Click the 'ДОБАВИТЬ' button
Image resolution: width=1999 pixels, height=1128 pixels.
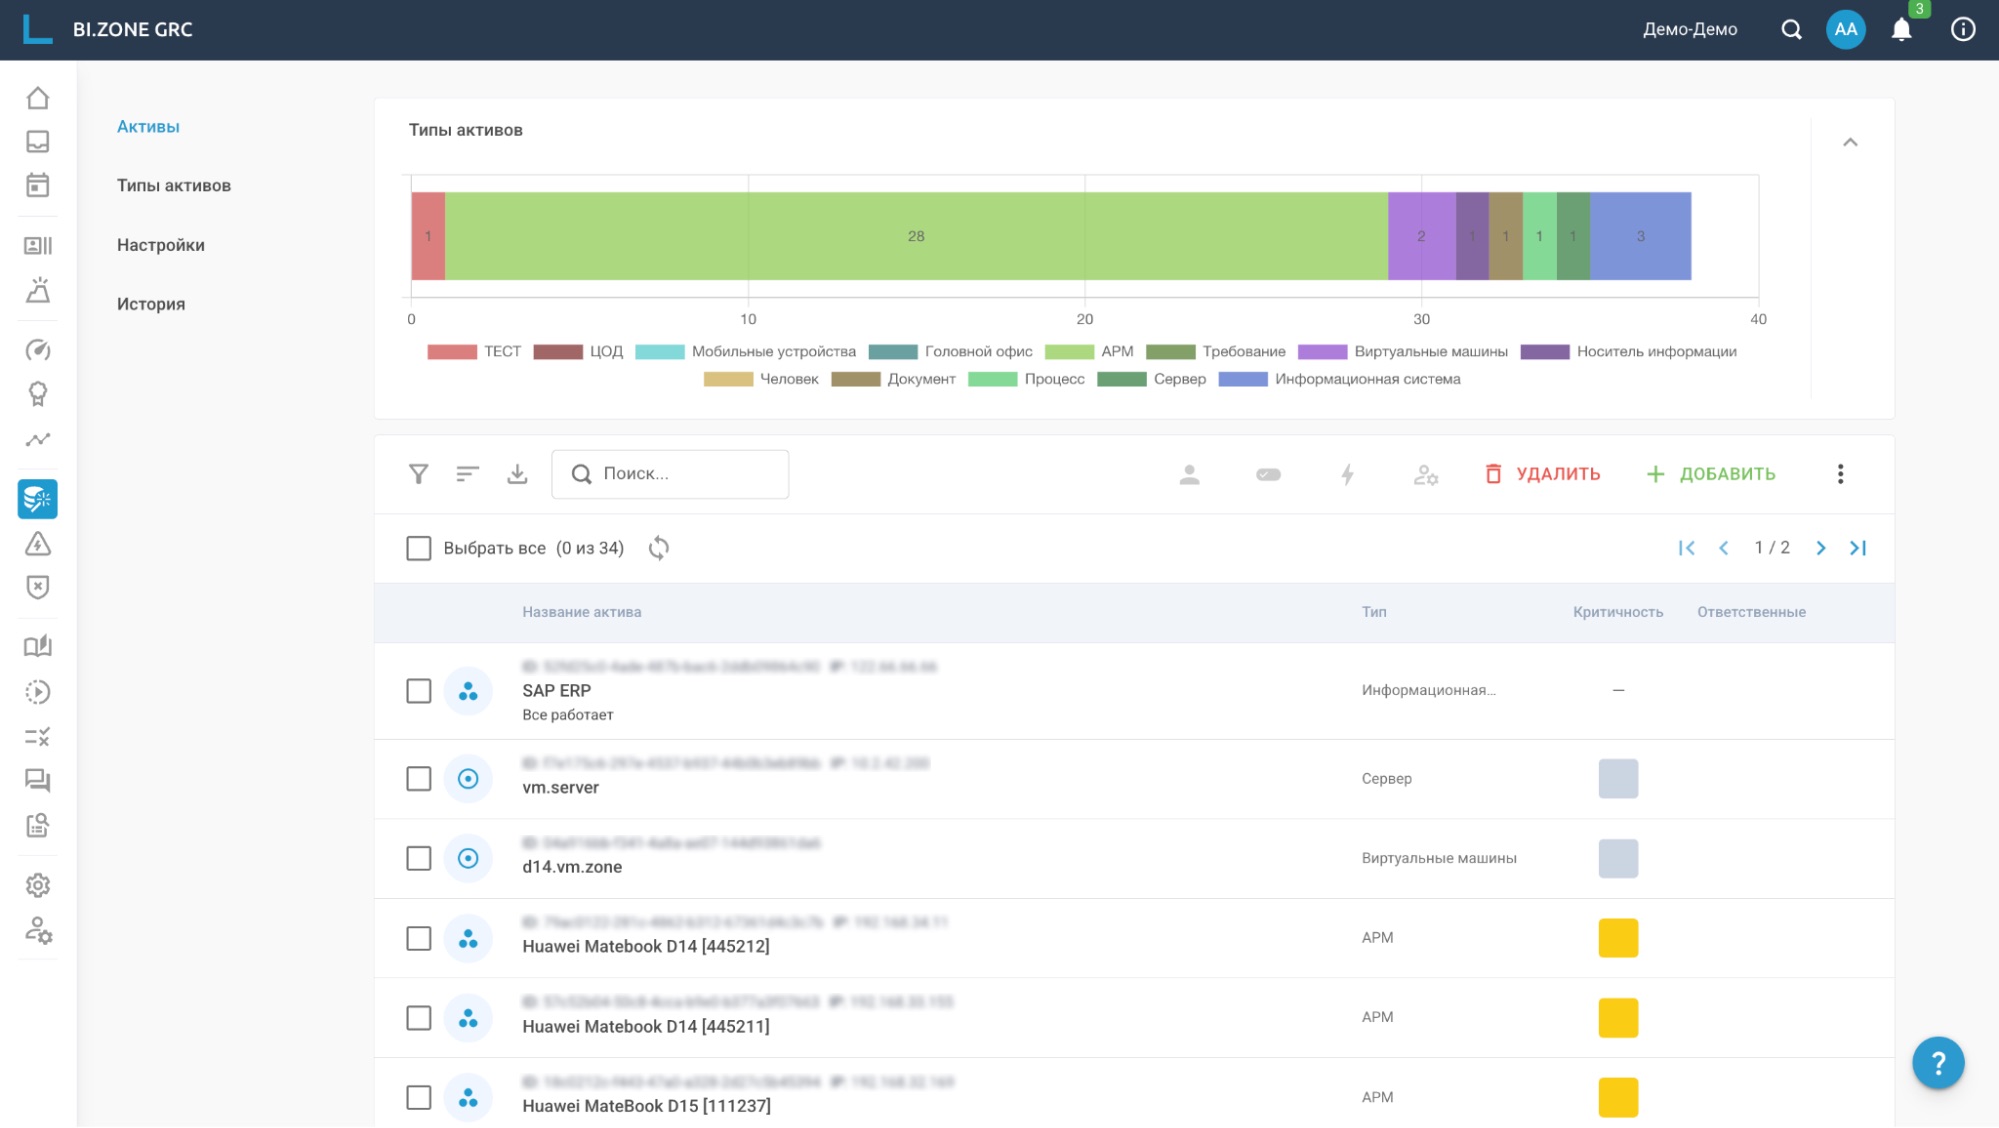1711,474
